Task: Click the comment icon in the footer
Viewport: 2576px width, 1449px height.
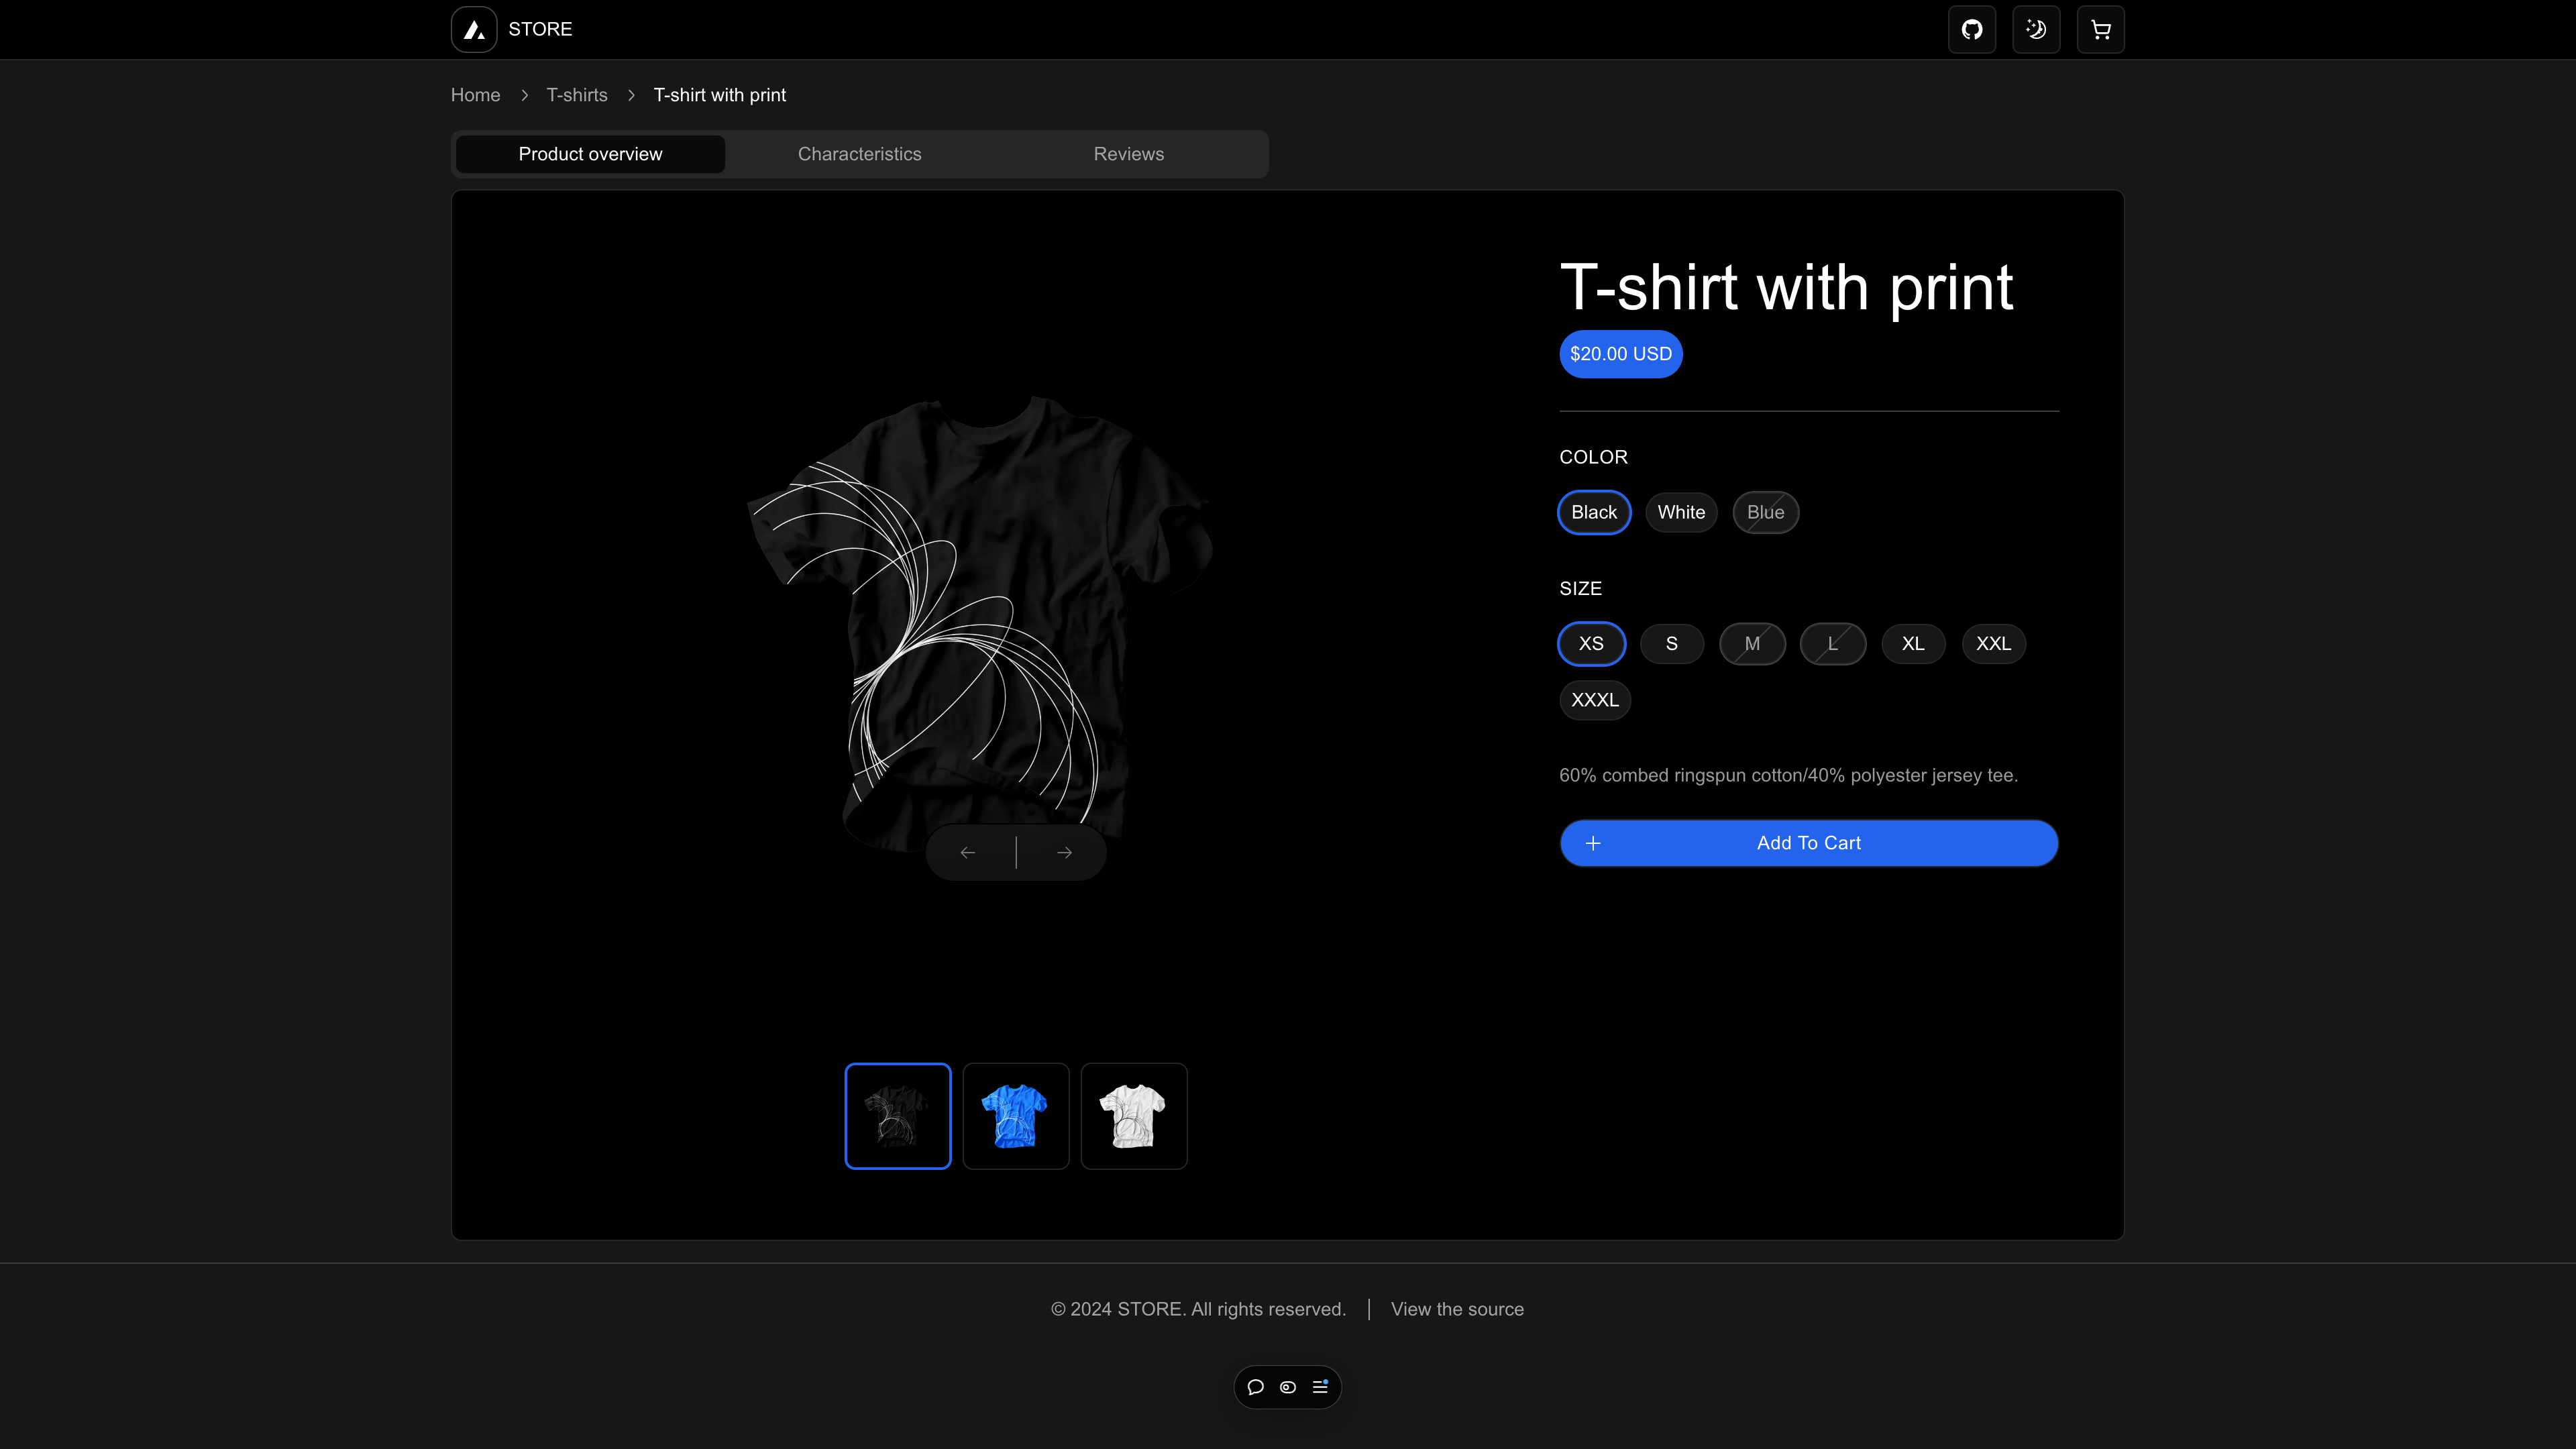Action: (1256, 1387)
